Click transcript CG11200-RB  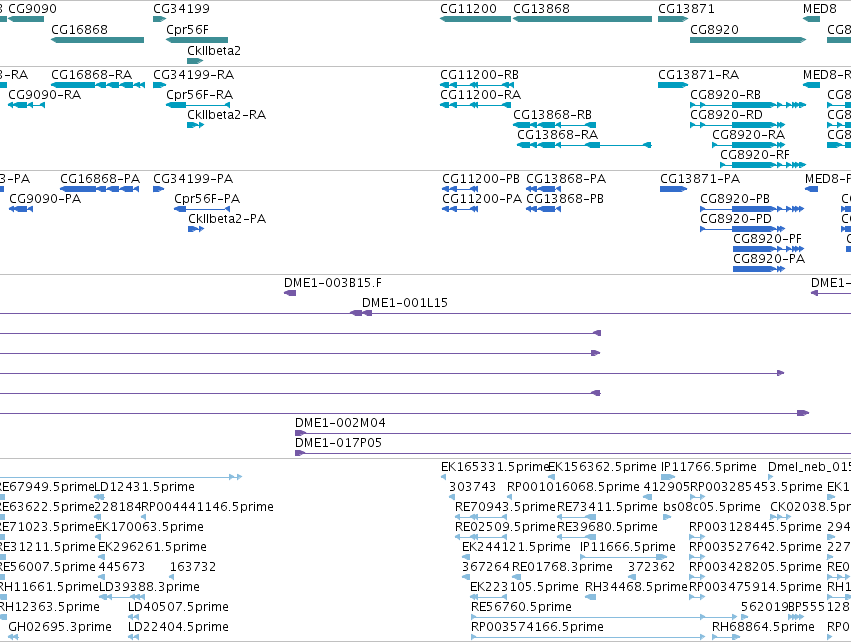477,85
